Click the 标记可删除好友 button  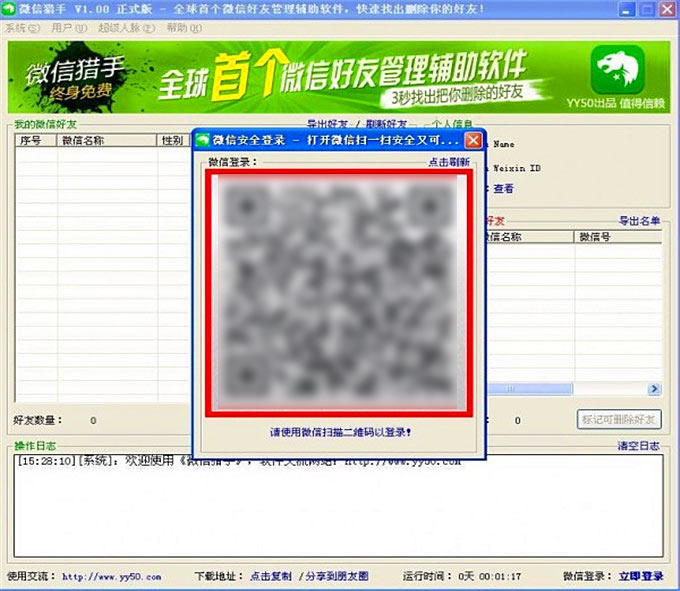click(619, 419)
